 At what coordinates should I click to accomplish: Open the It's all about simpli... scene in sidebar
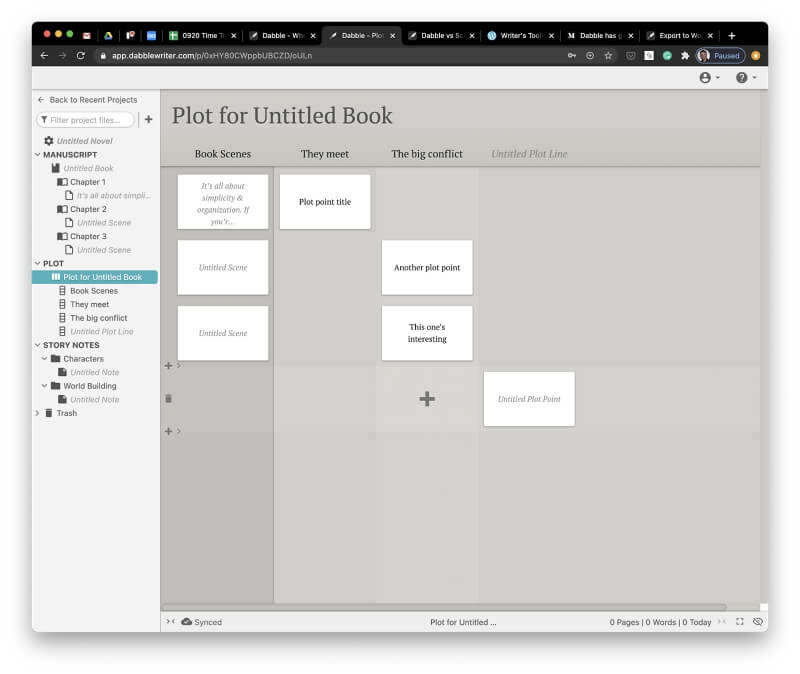108,195
